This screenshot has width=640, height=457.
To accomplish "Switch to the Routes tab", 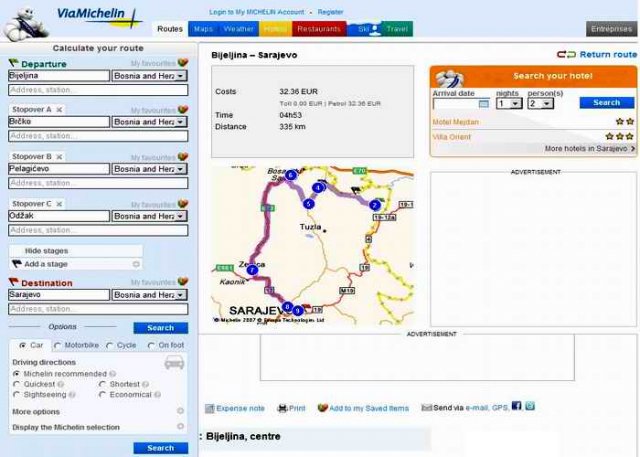I will click(170, 29).
